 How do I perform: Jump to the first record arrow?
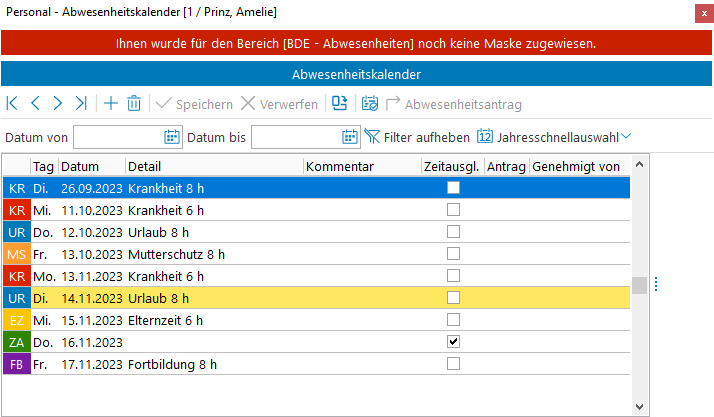pyautogui.click(x=12, y=104)
